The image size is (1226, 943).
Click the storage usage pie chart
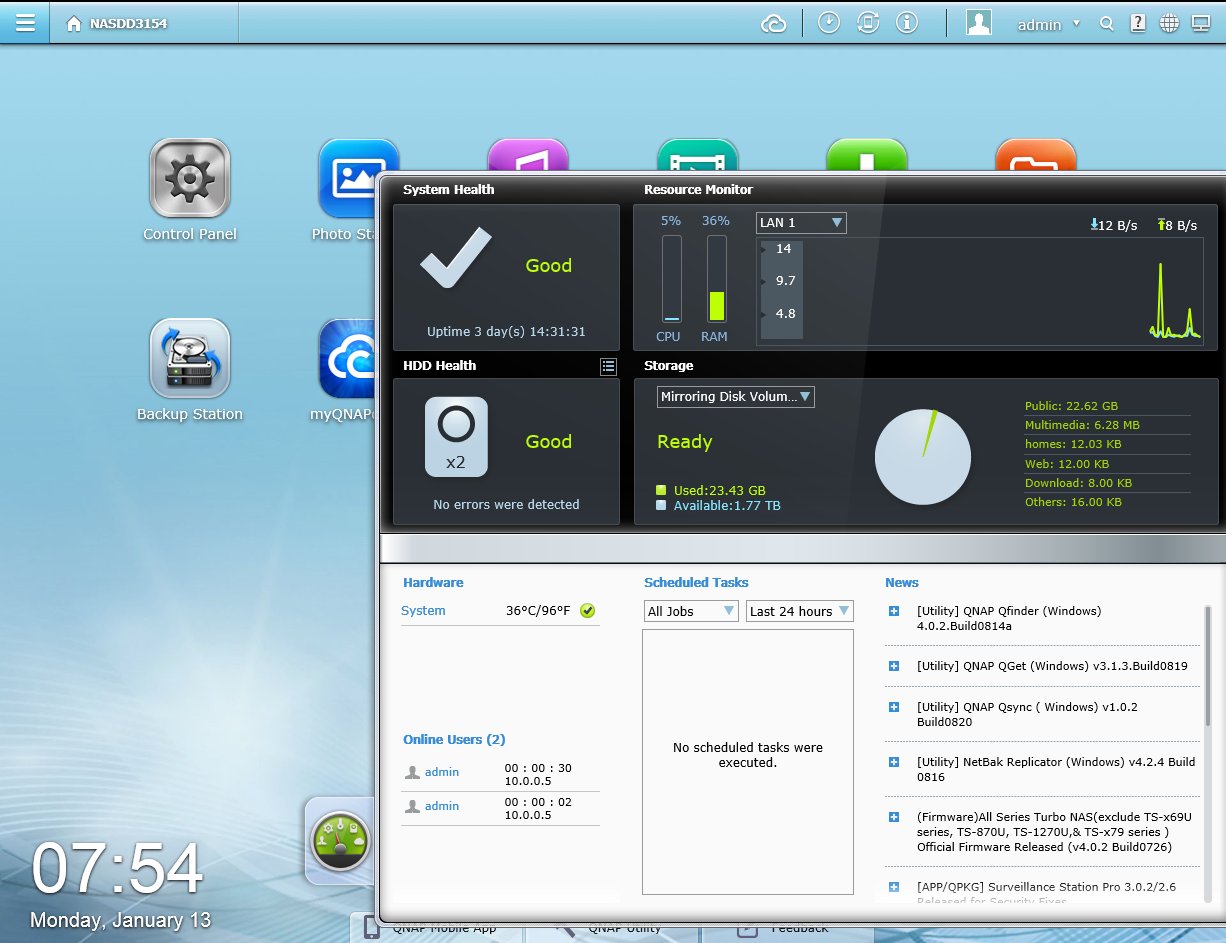click(x=923, y=457)
